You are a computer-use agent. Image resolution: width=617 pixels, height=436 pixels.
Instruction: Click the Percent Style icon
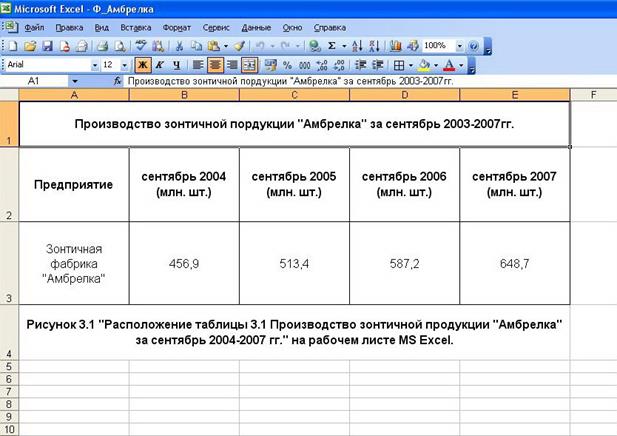pos(287,64)
